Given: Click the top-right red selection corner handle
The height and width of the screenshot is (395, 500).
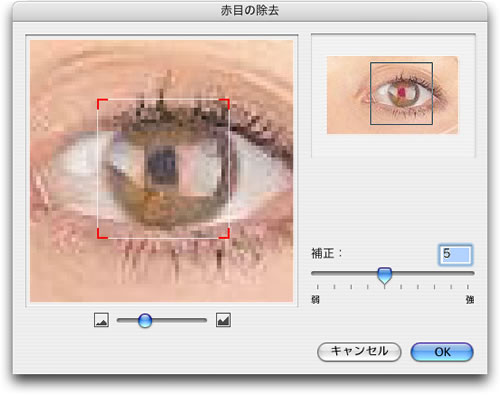Looking at the screenshot, I should (x=224, y=103).
